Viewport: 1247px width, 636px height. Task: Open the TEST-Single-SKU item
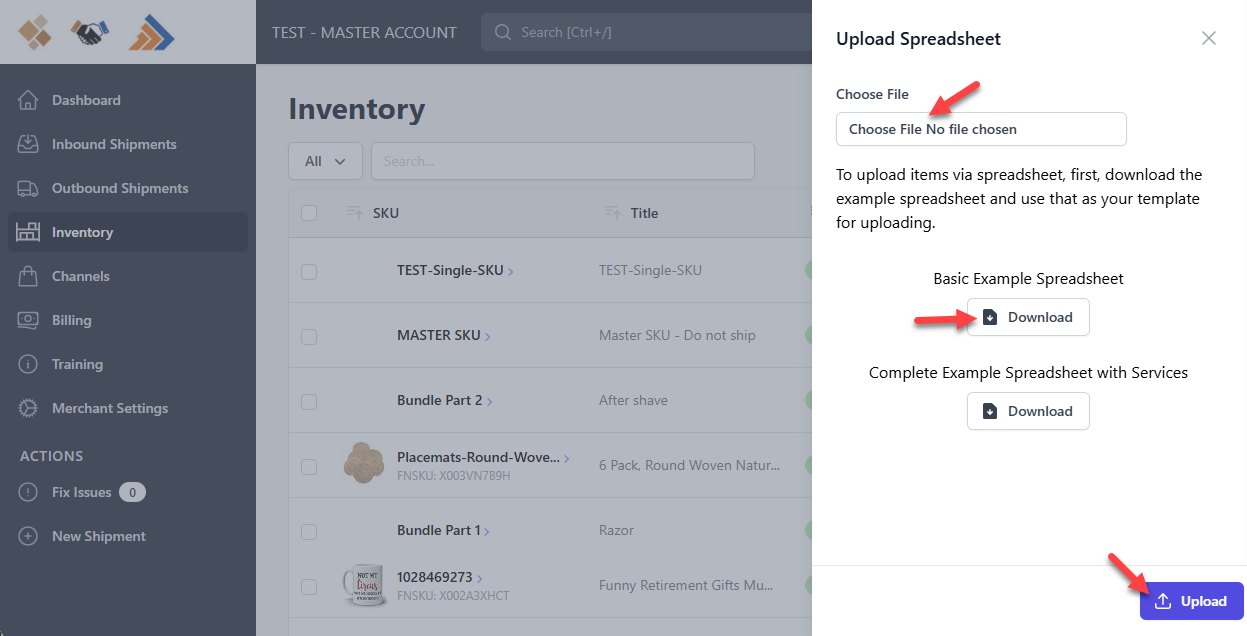click(455, 270)
